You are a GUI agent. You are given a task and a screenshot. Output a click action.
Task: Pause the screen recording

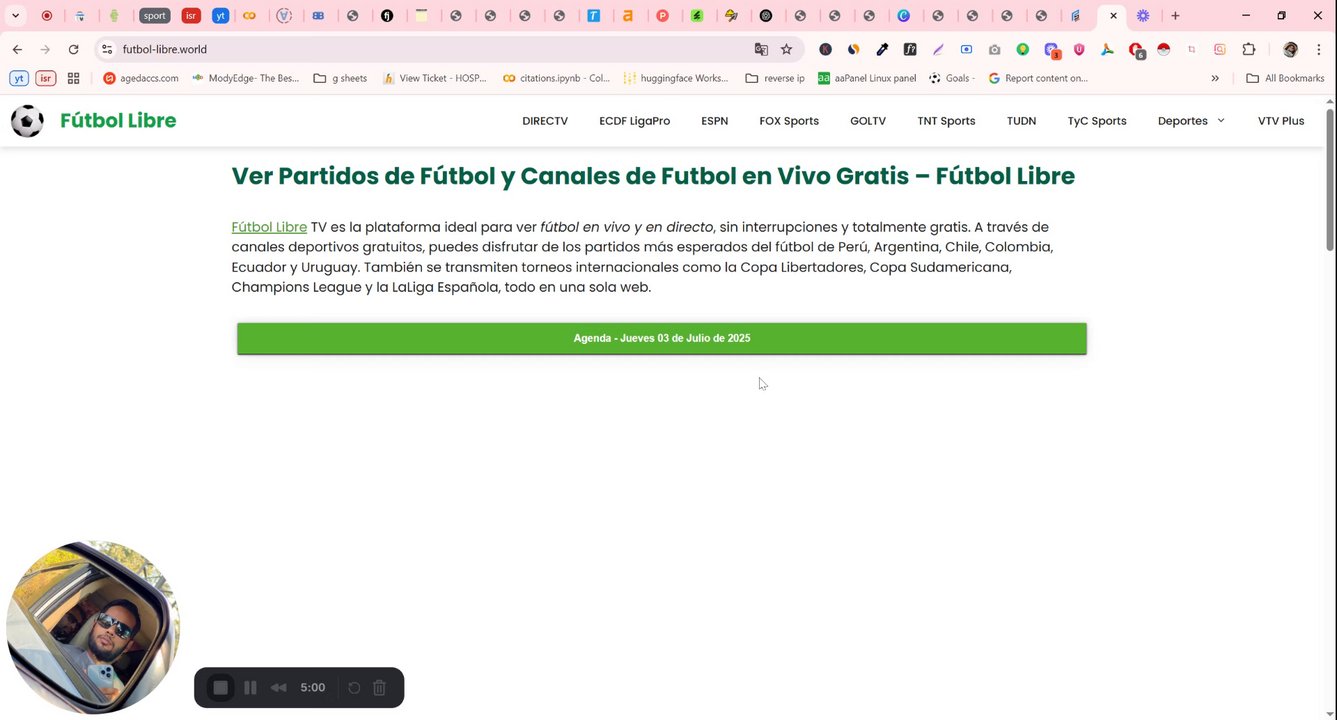[251, 688]
